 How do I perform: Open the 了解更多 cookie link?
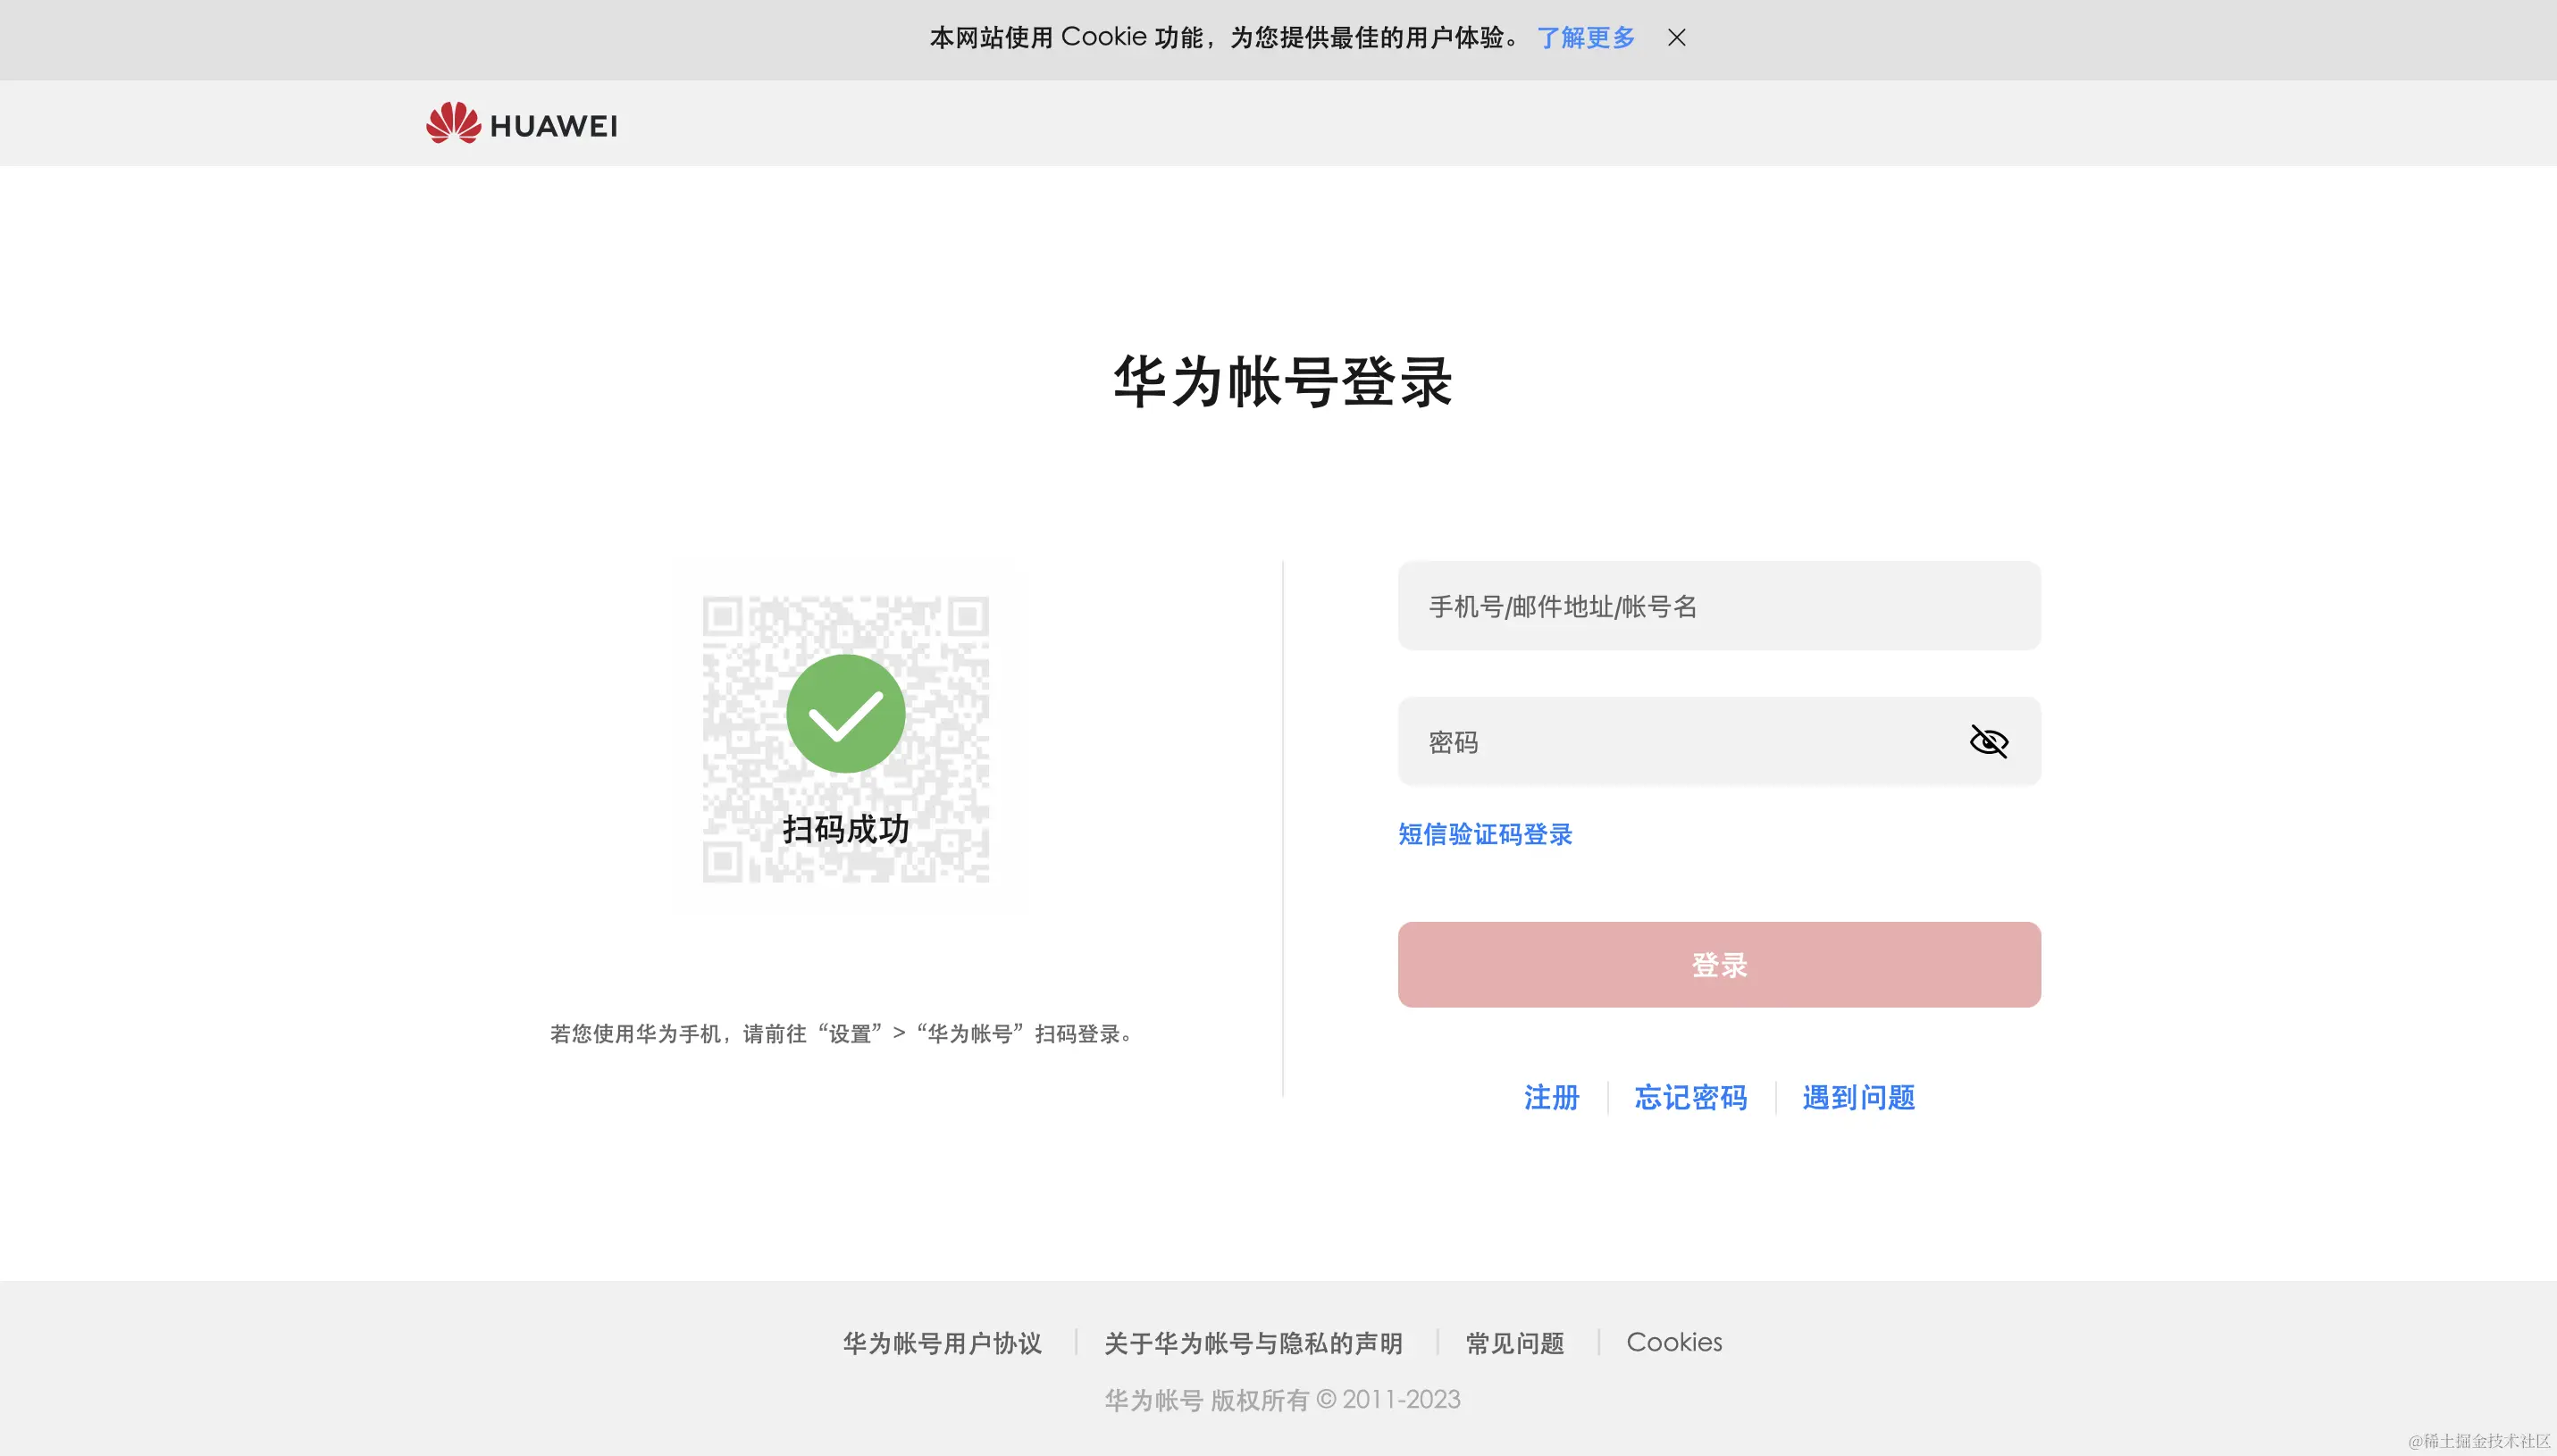tap(1585, 38)
